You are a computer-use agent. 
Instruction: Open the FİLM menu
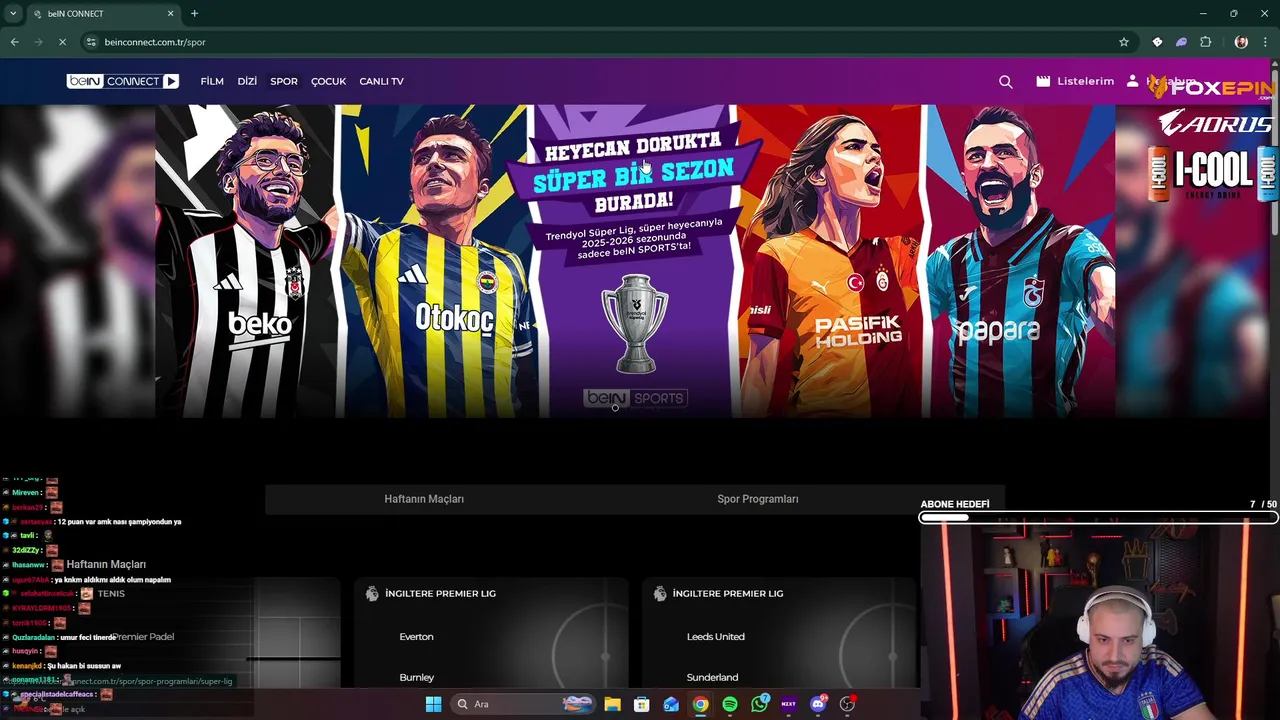(212, 81)
